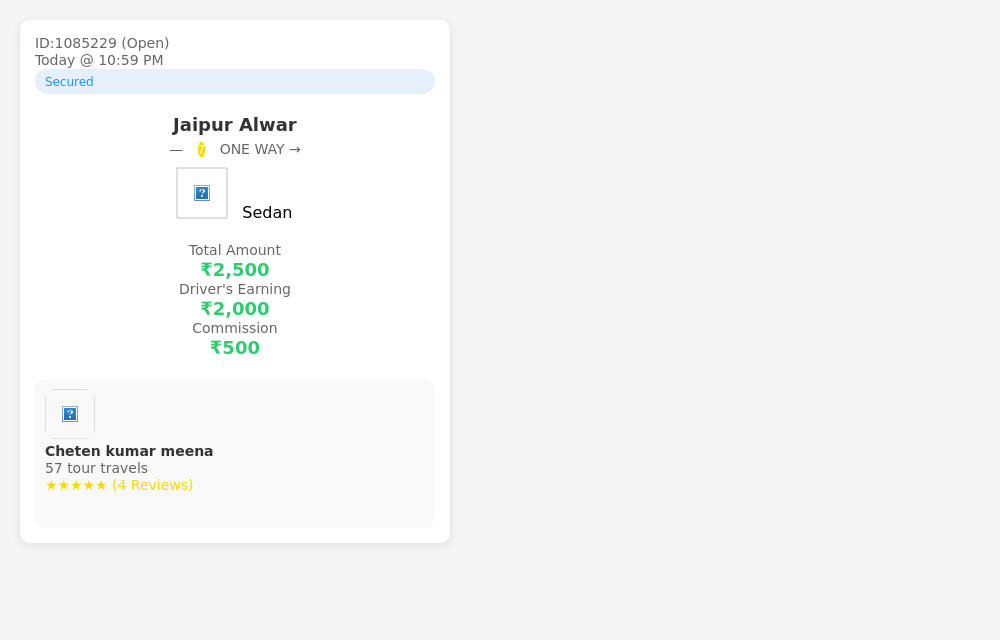This screenshot has width=1000, height=640.
Task: Click the yellow oval badge beside ONE WAY
Action: tap(201, 149)
